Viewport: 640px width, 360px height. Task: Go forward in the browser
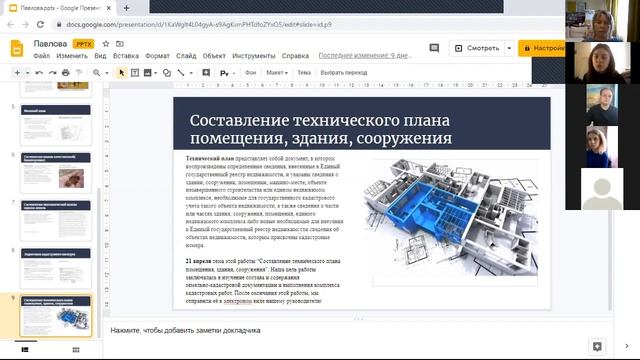click(x=25, y=24)
